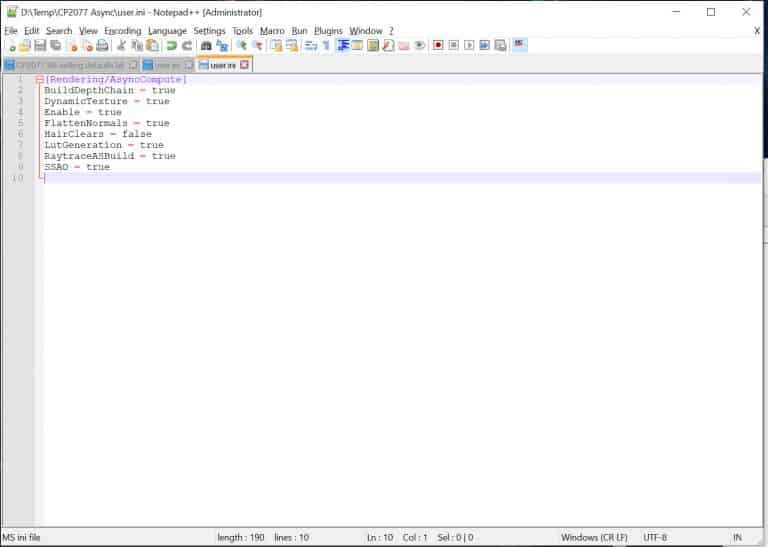
Task: Toggle Show All Characters pilcrow icon
Action: 326,46
